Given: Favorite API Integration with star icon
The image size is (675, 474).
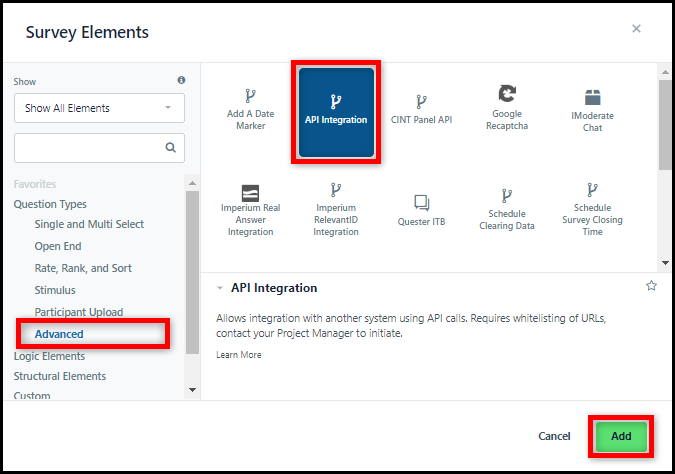Looking at the screenshot, I should pos(651,286).
